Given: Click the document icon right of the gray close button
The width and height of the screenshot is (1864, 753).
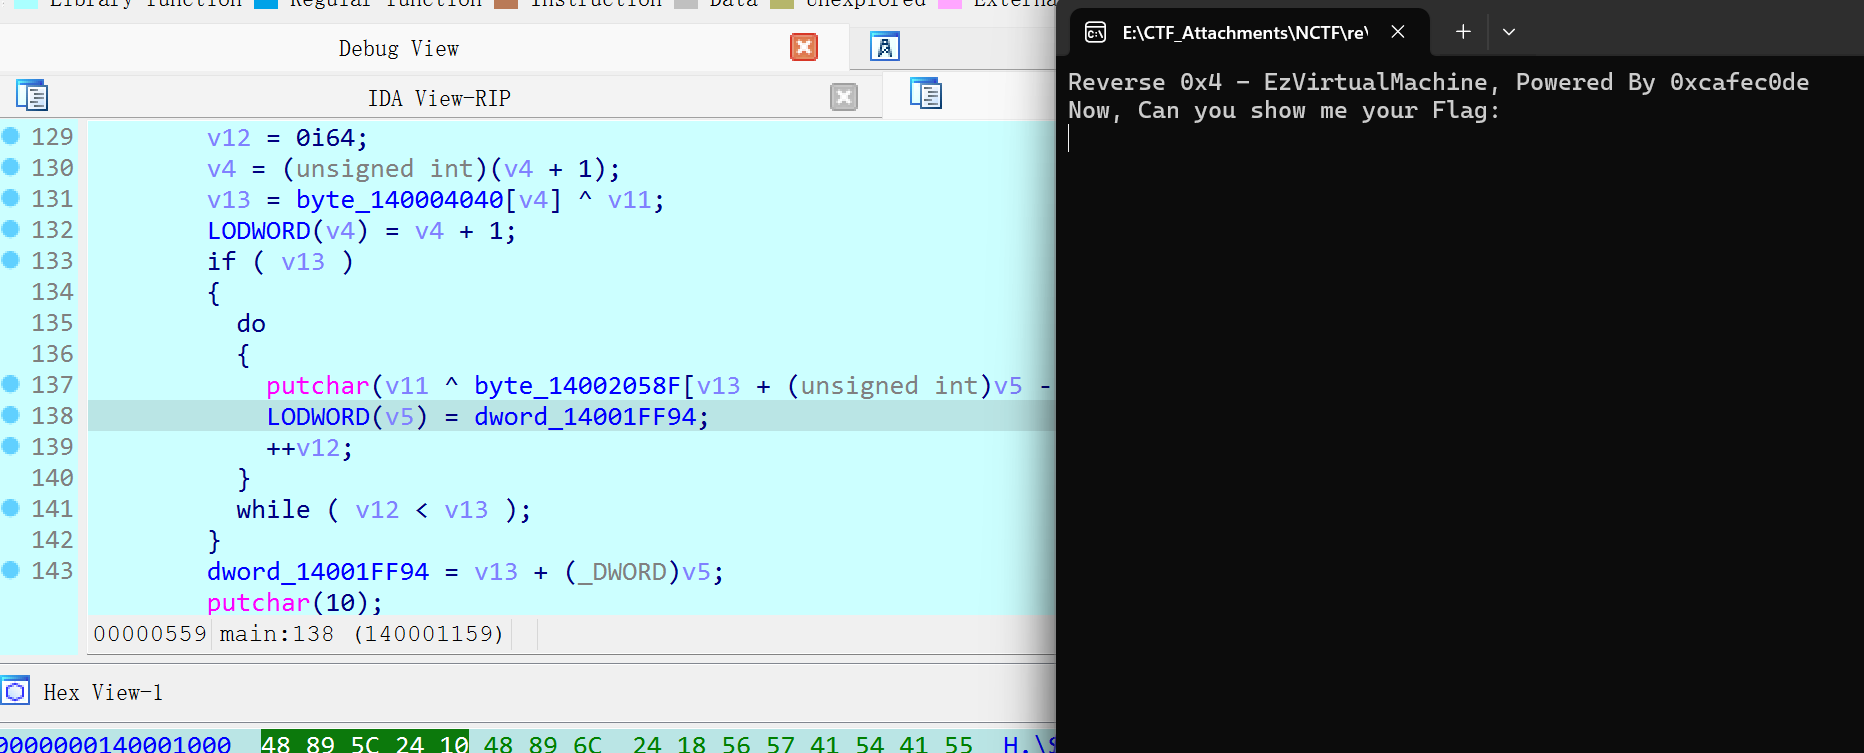Looking at the screenshot, I should [x=925, y=94].
